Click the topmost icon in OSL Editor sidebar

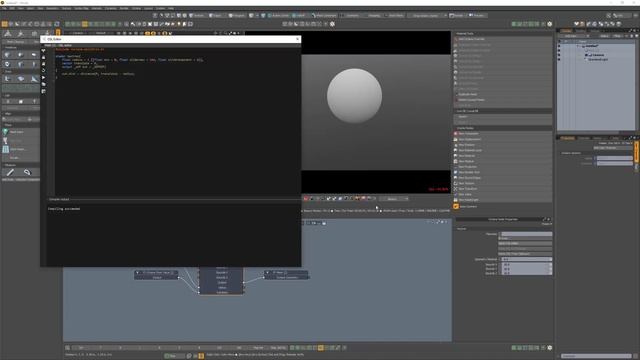click(x=44, y=51)
